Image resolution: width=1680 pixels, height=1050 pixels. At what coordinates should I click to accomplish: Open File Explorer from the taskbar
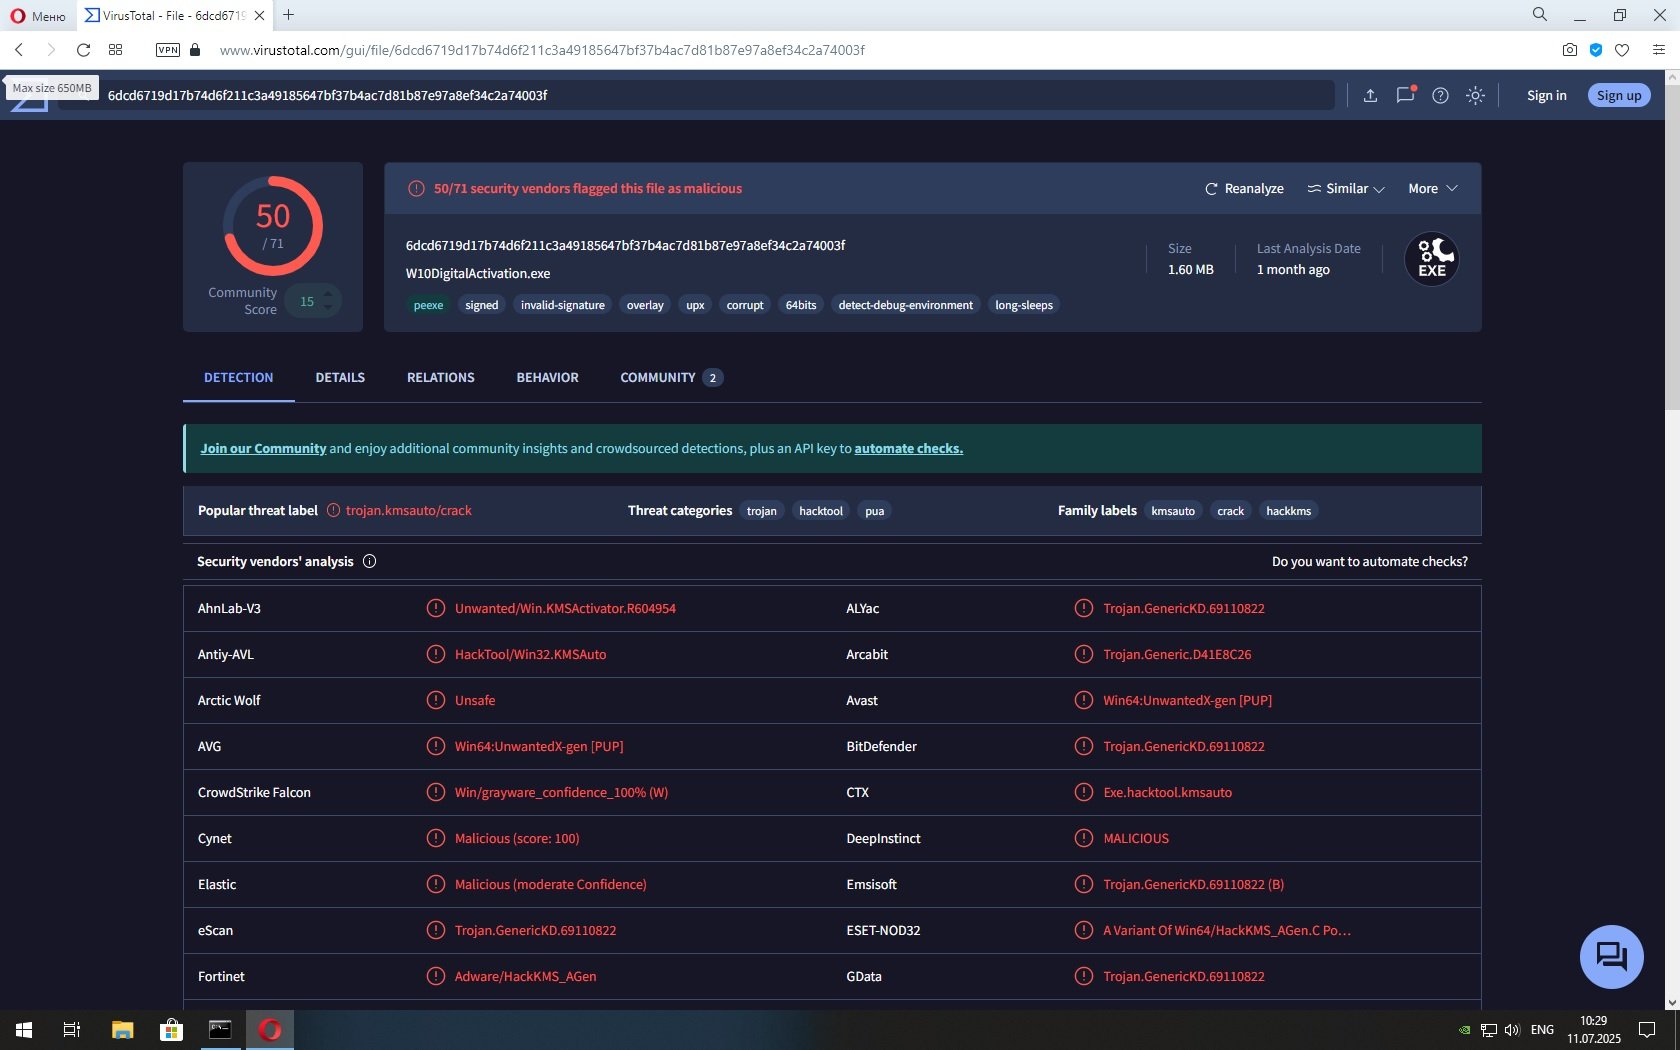click(122, 1030)
